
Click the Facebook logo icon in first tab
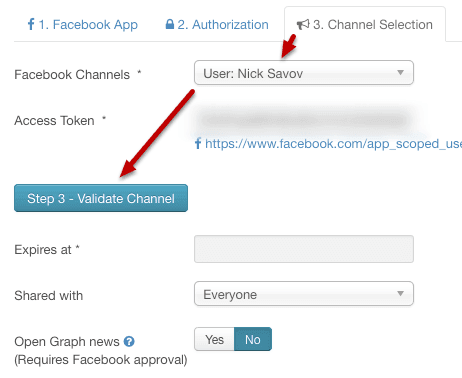31,24
